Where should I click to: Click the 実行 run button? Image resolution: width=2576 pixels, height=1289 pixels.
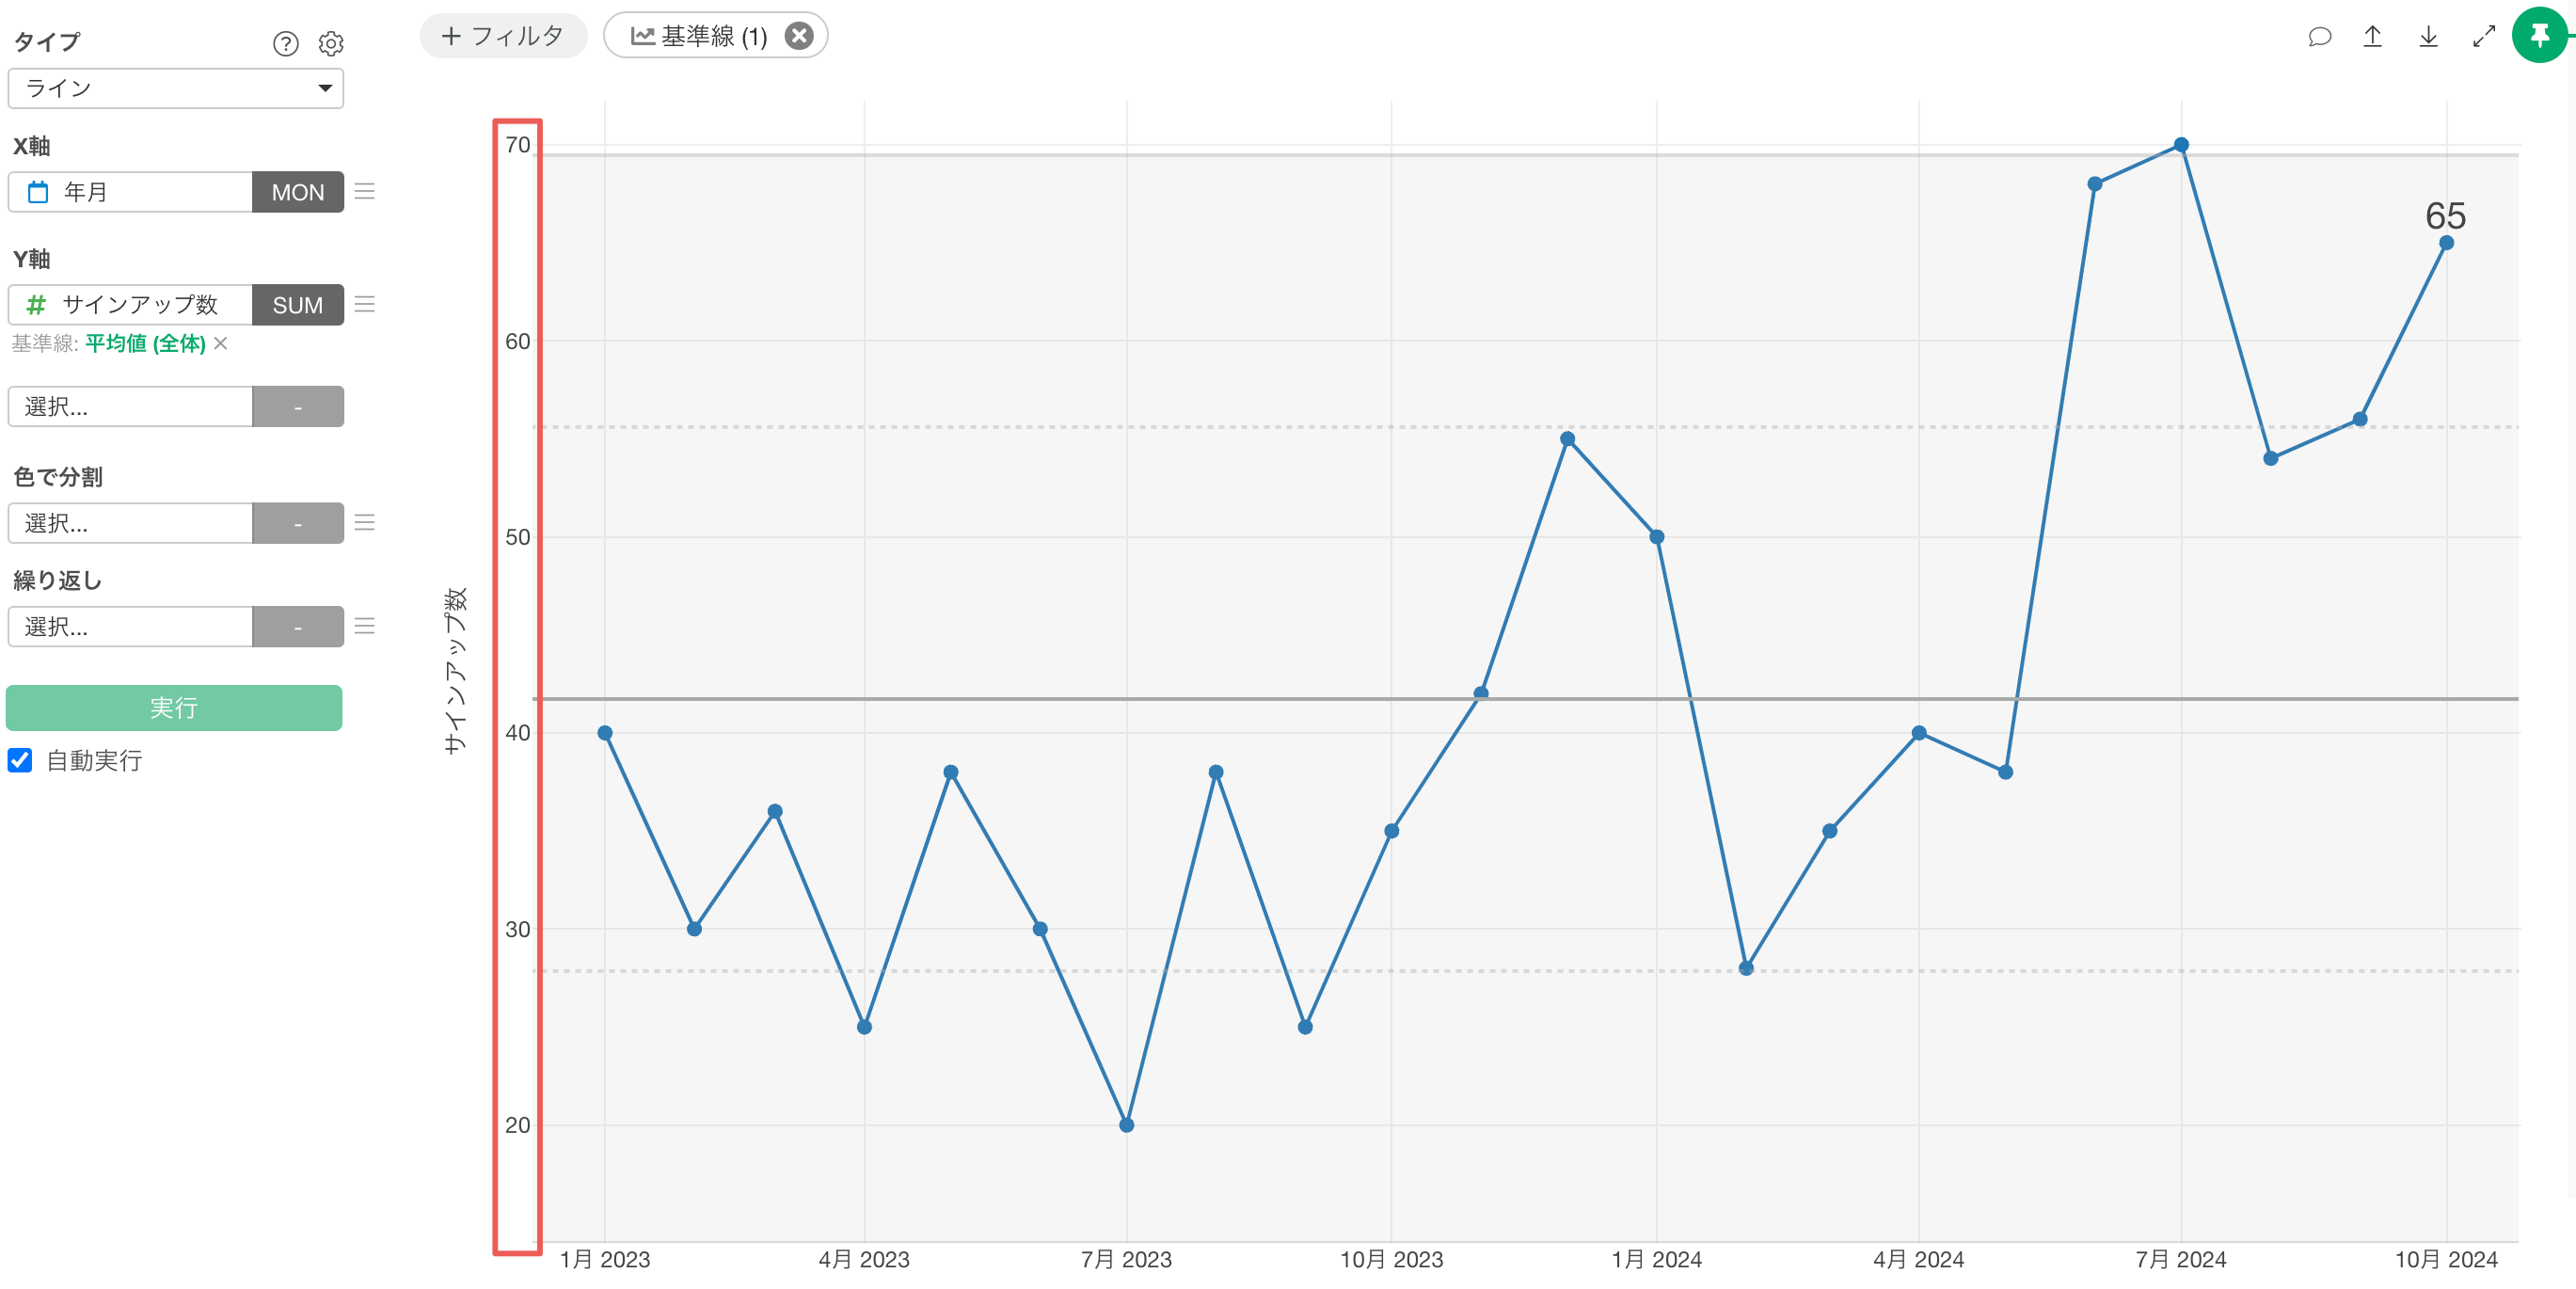click(x=174, y=708)
